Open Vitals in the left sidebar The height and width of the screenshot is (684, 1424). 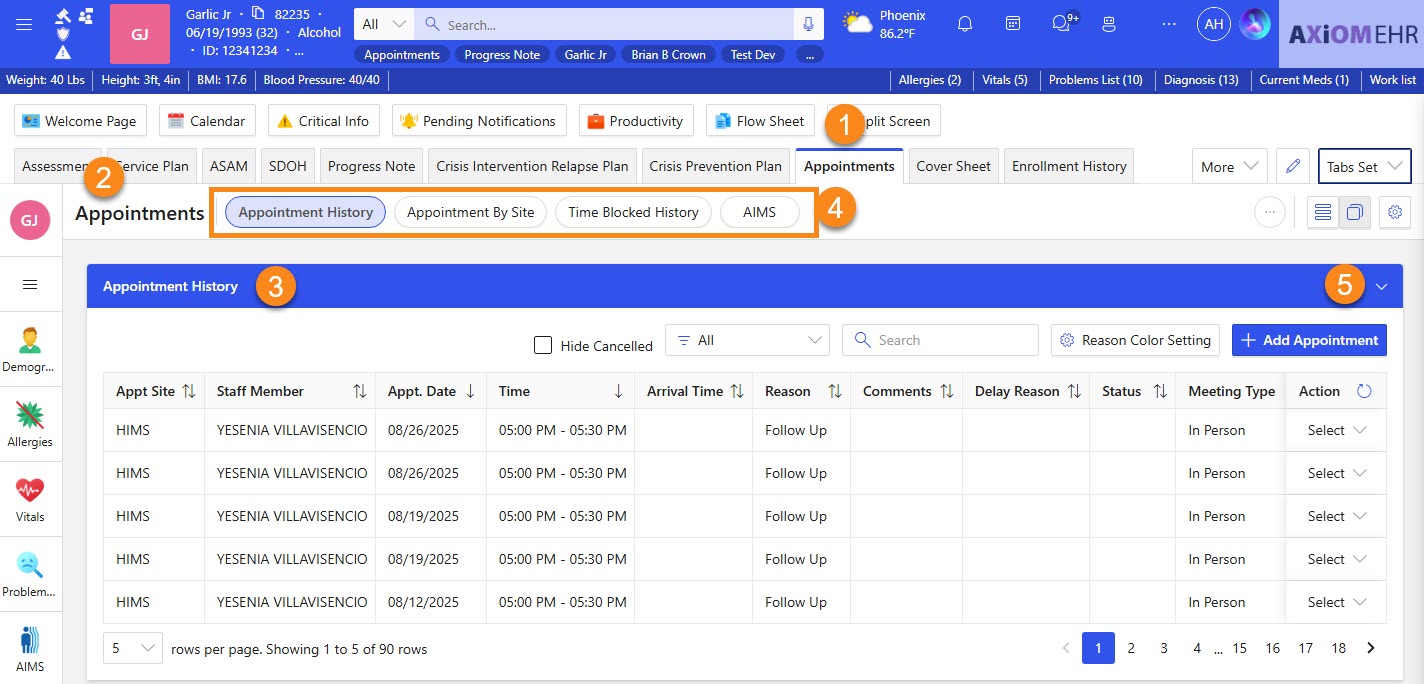click(30, 498)
